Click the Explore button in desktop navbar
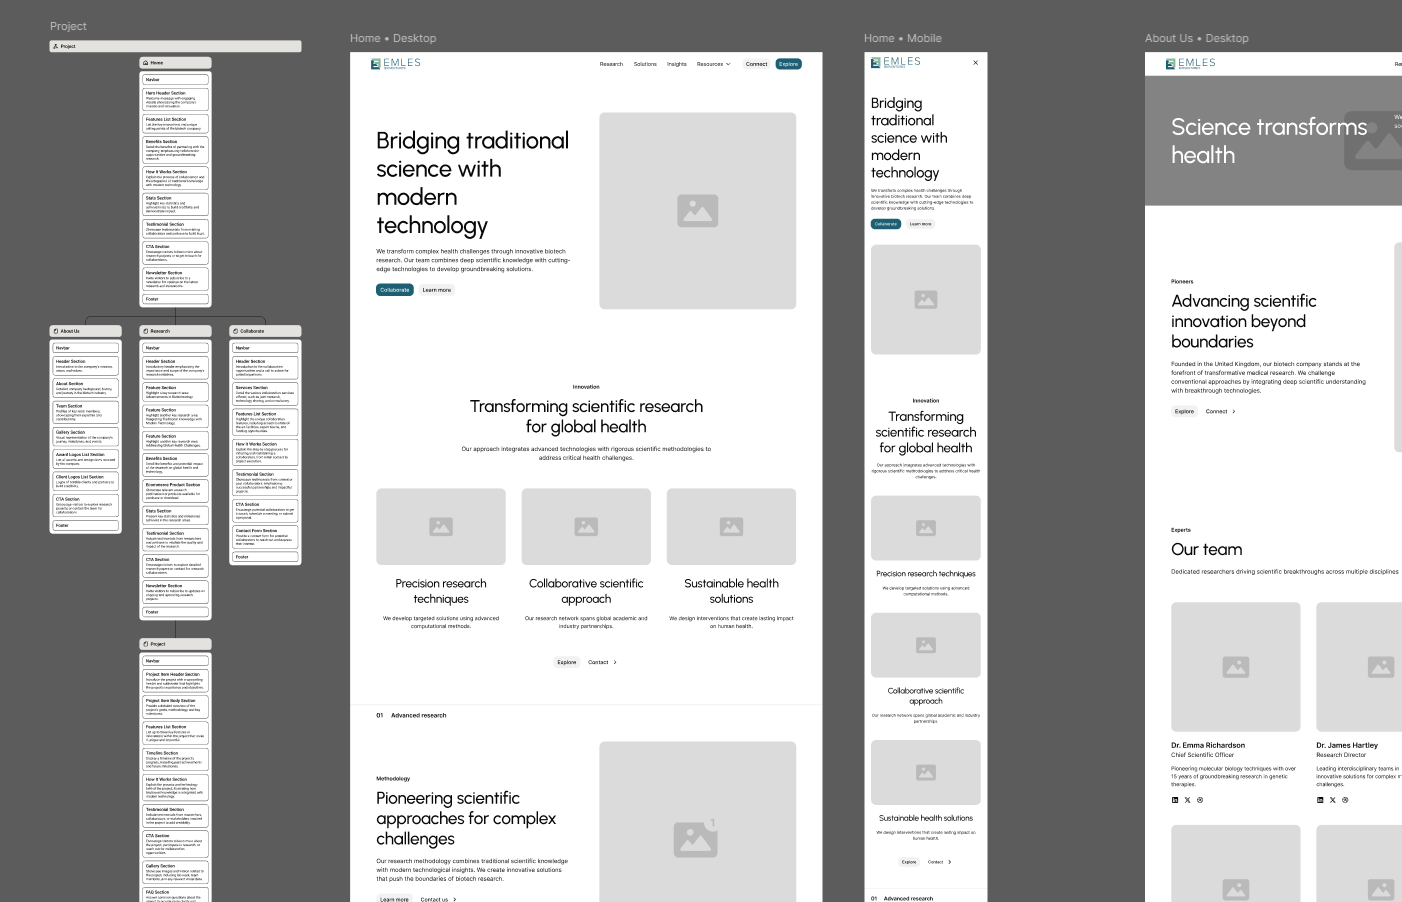This screenshot has height=902, width=1402. pyautogui.click(x=789, y=64)
